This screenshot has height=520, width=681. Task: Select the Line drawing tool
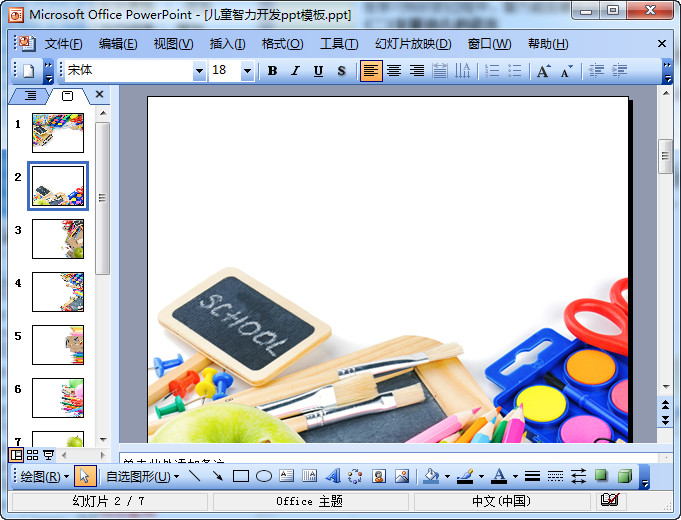pos(195,476)
